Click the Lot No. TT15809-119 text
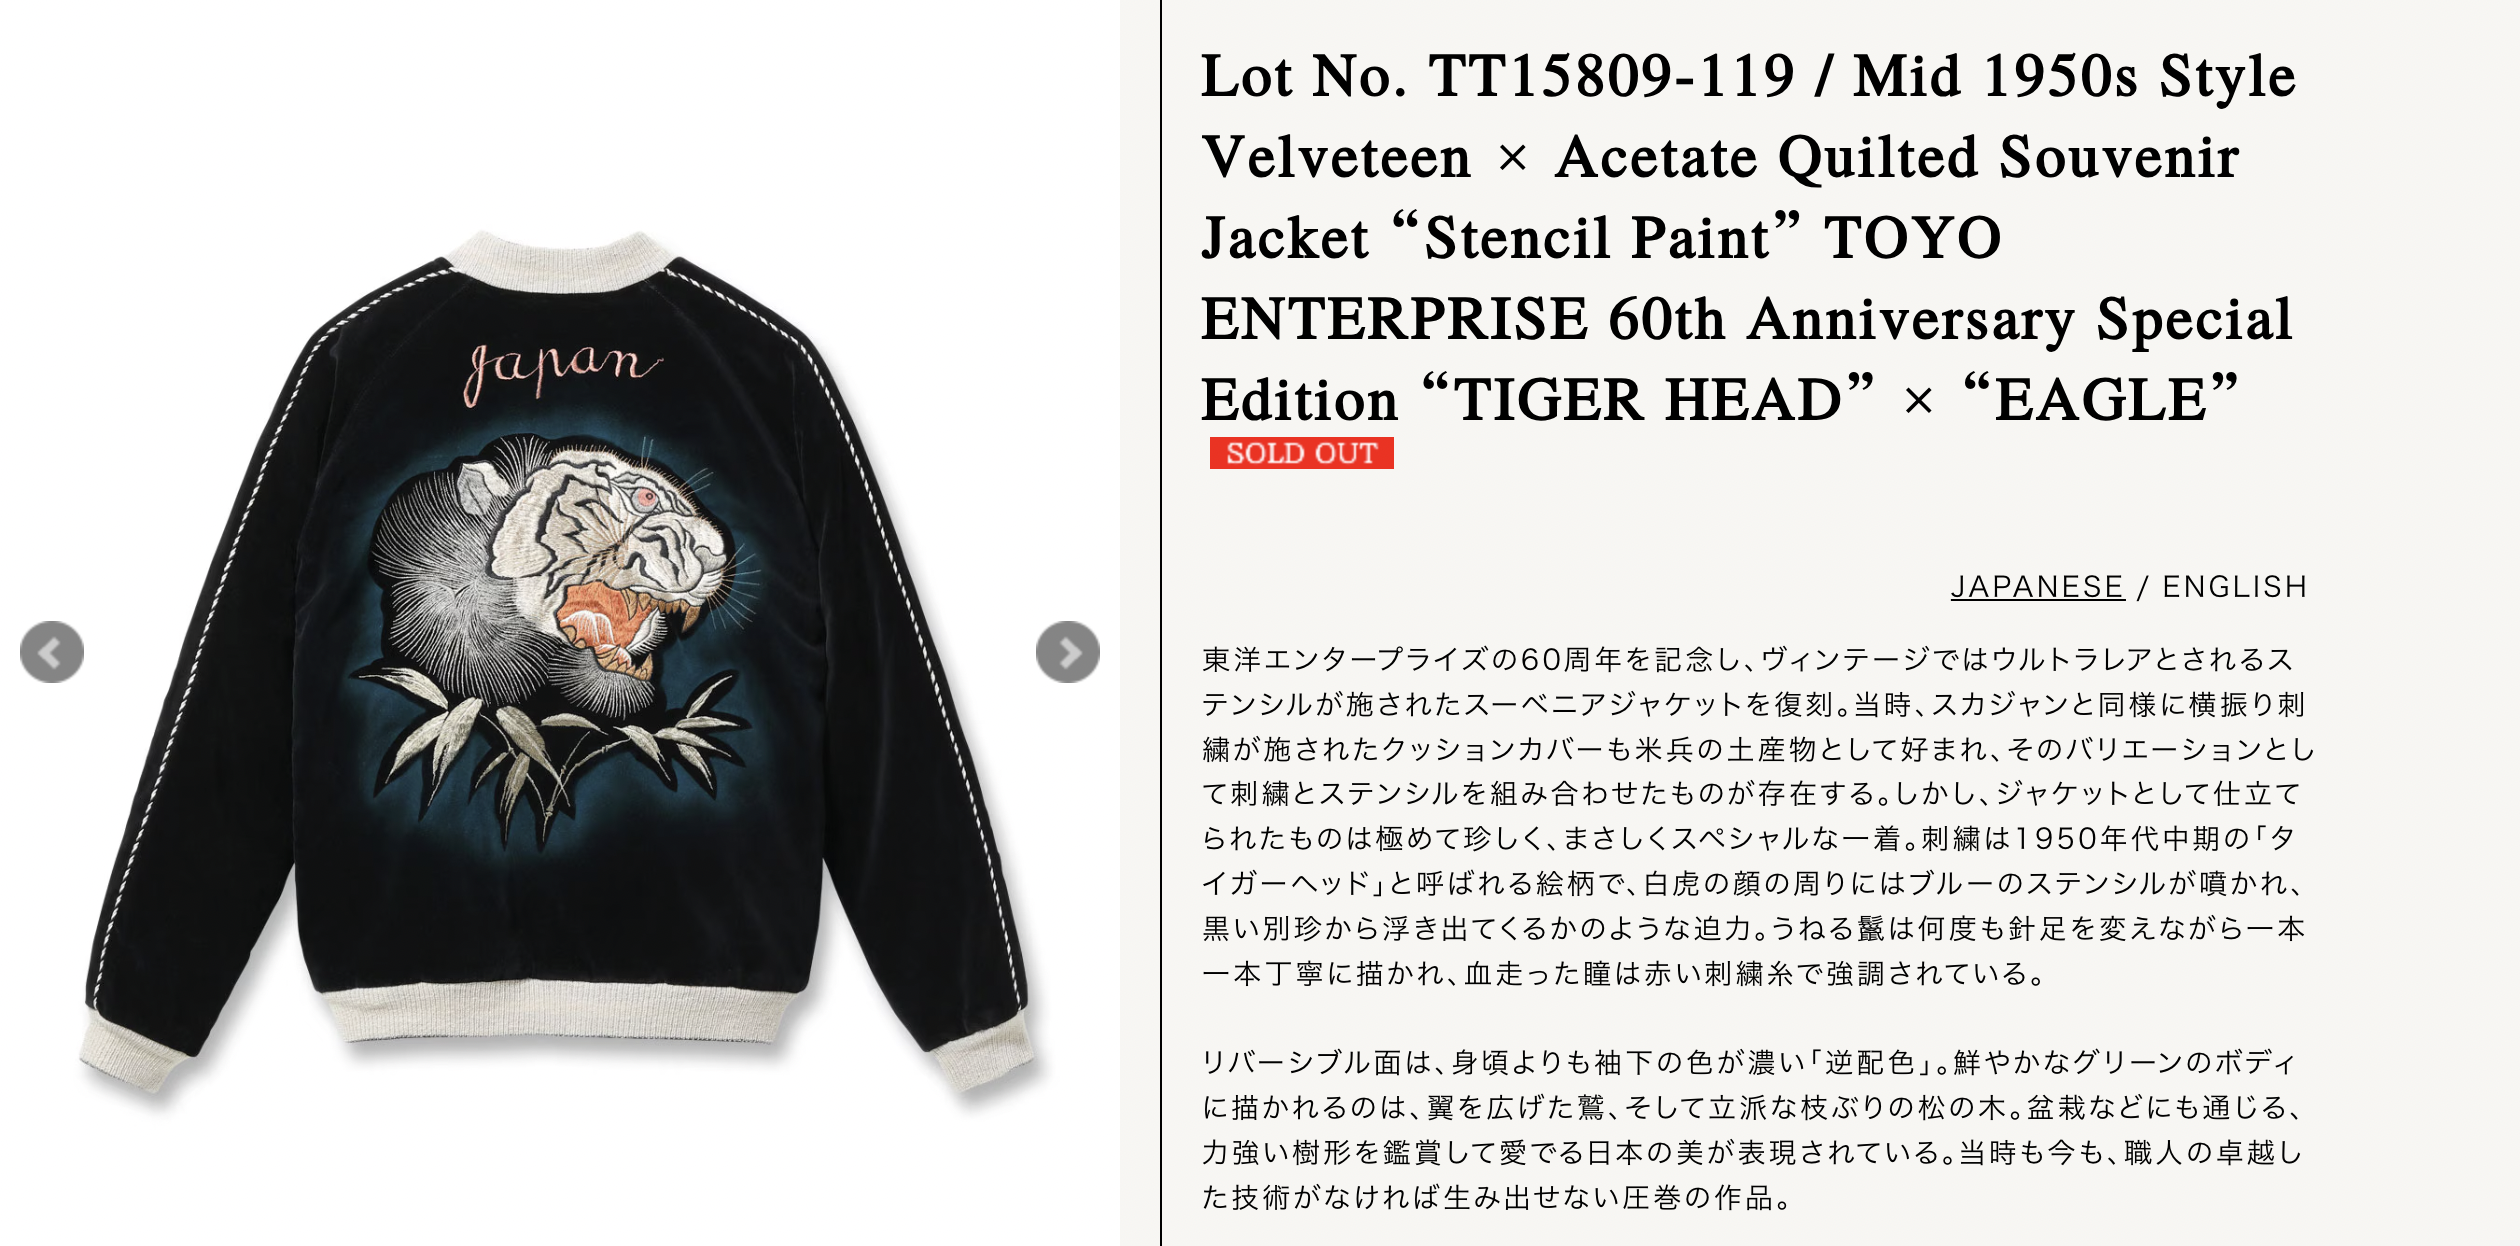The height and width of the screenshot is (1246, 2520). 1498,76
